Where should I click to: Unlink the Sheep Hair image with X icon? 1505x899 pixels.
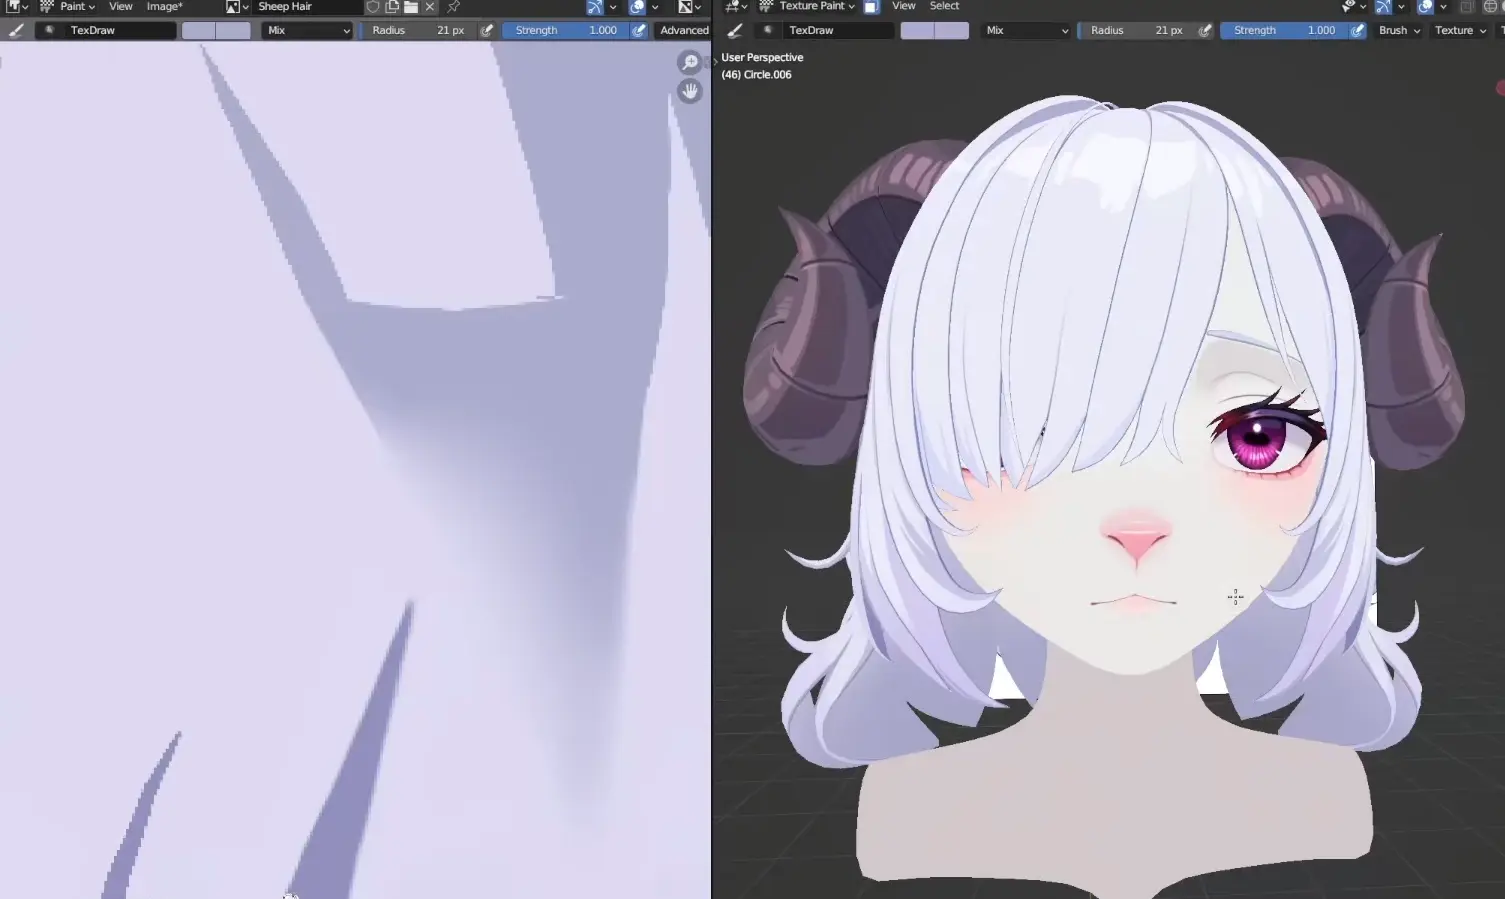pos(430,7)
